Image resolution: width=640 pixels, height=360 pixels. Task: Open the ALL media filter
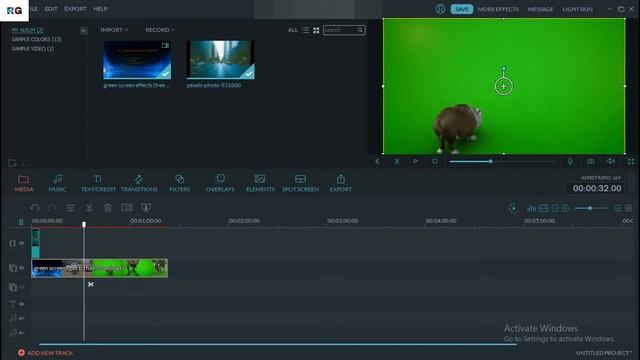293,30
